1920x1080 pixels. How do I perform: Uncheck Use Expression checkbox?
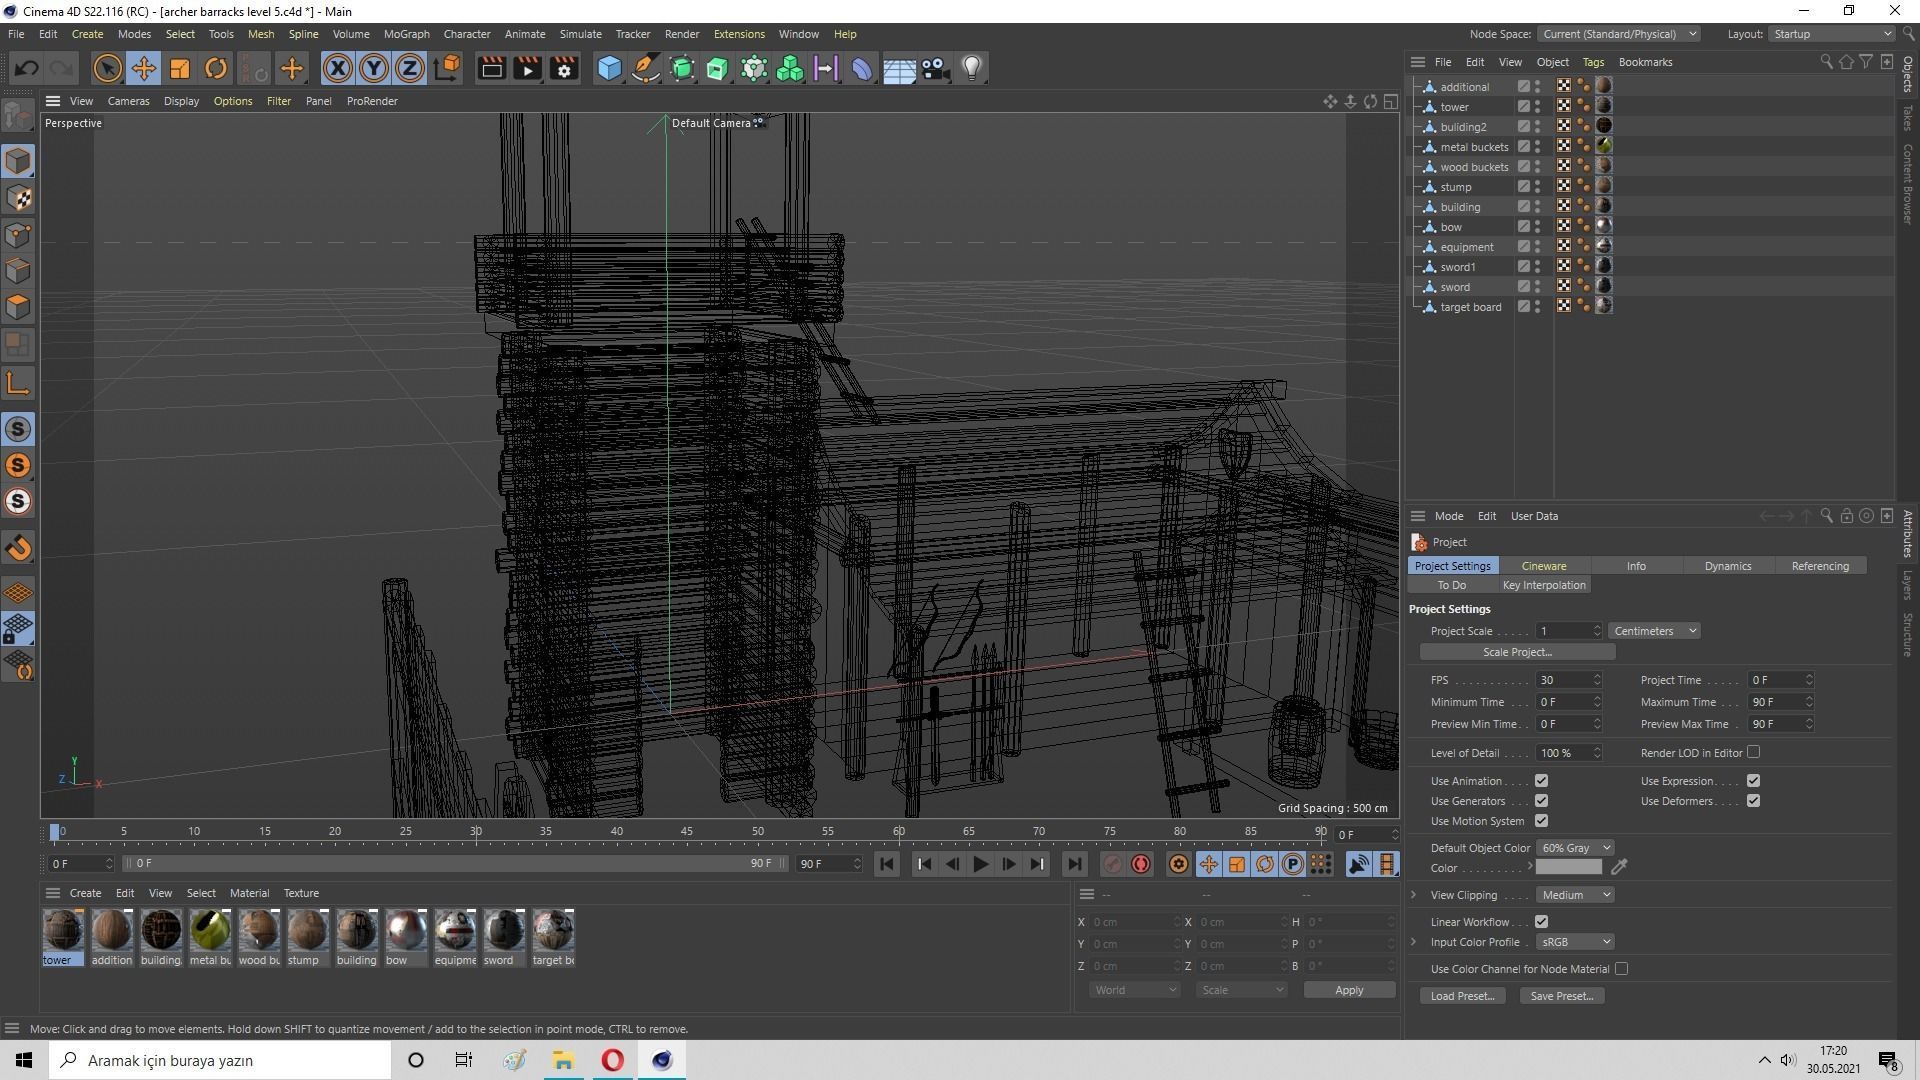1753,781
